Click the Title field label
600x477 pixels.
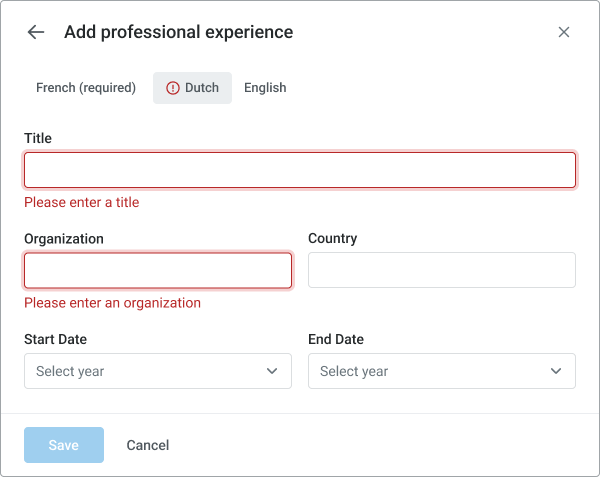tap(38, 138)
